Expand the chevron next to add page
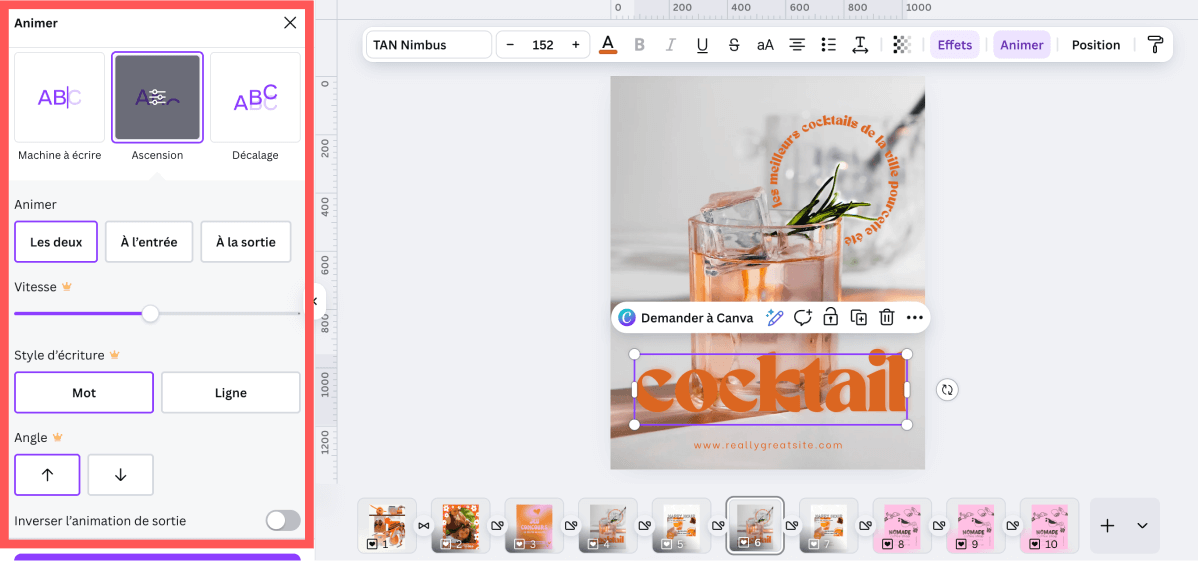This screenshot has height=561, width=1200. (x=1142, y=526)
